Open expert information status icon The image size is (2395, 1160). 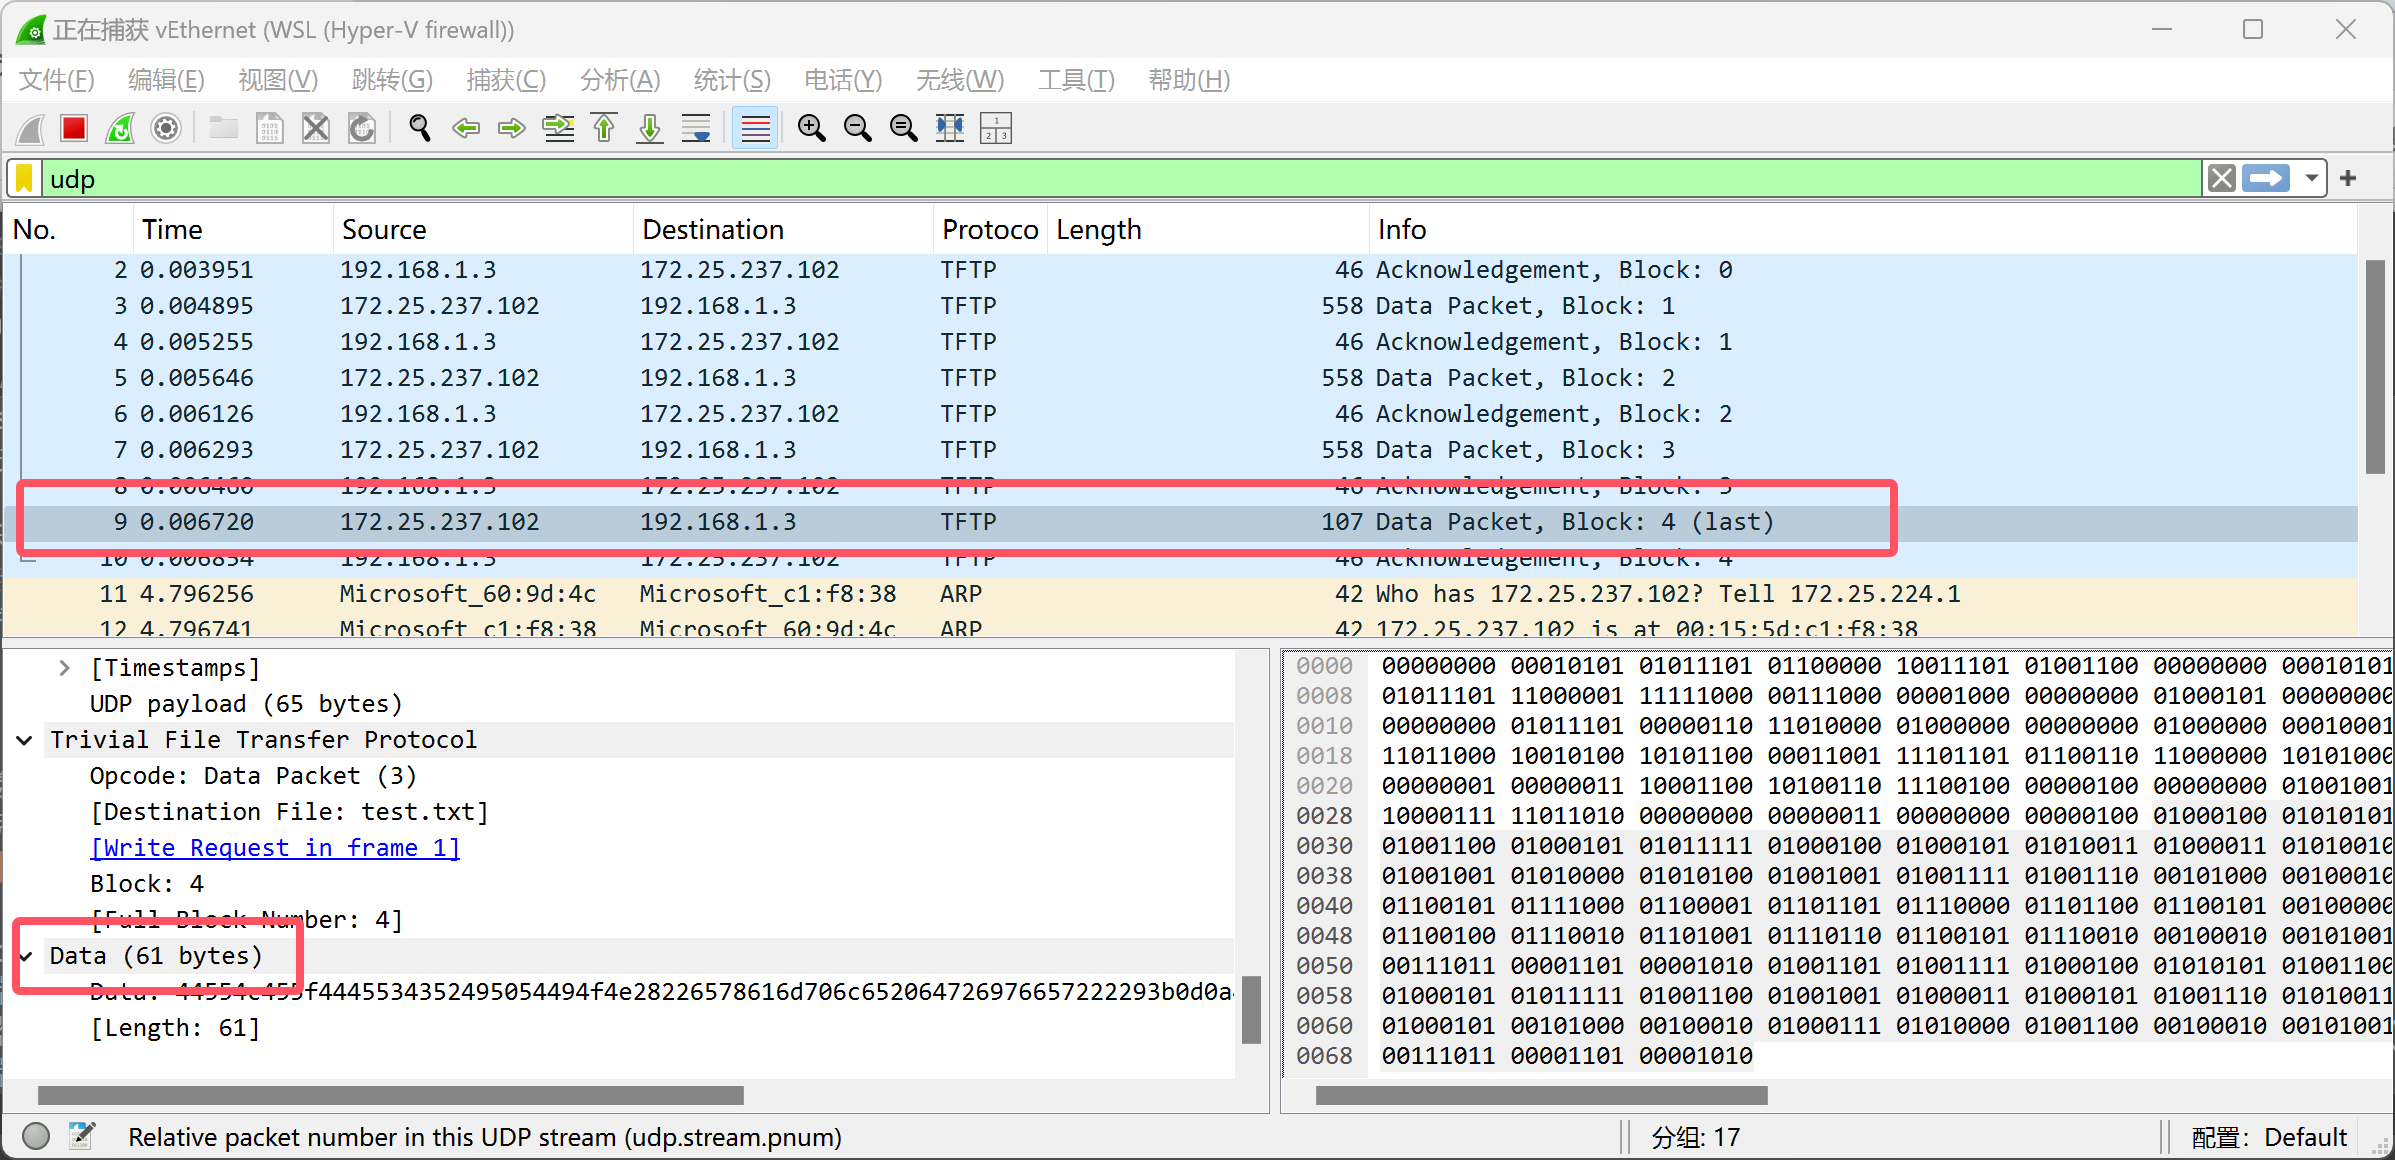tap(36, 1136)
